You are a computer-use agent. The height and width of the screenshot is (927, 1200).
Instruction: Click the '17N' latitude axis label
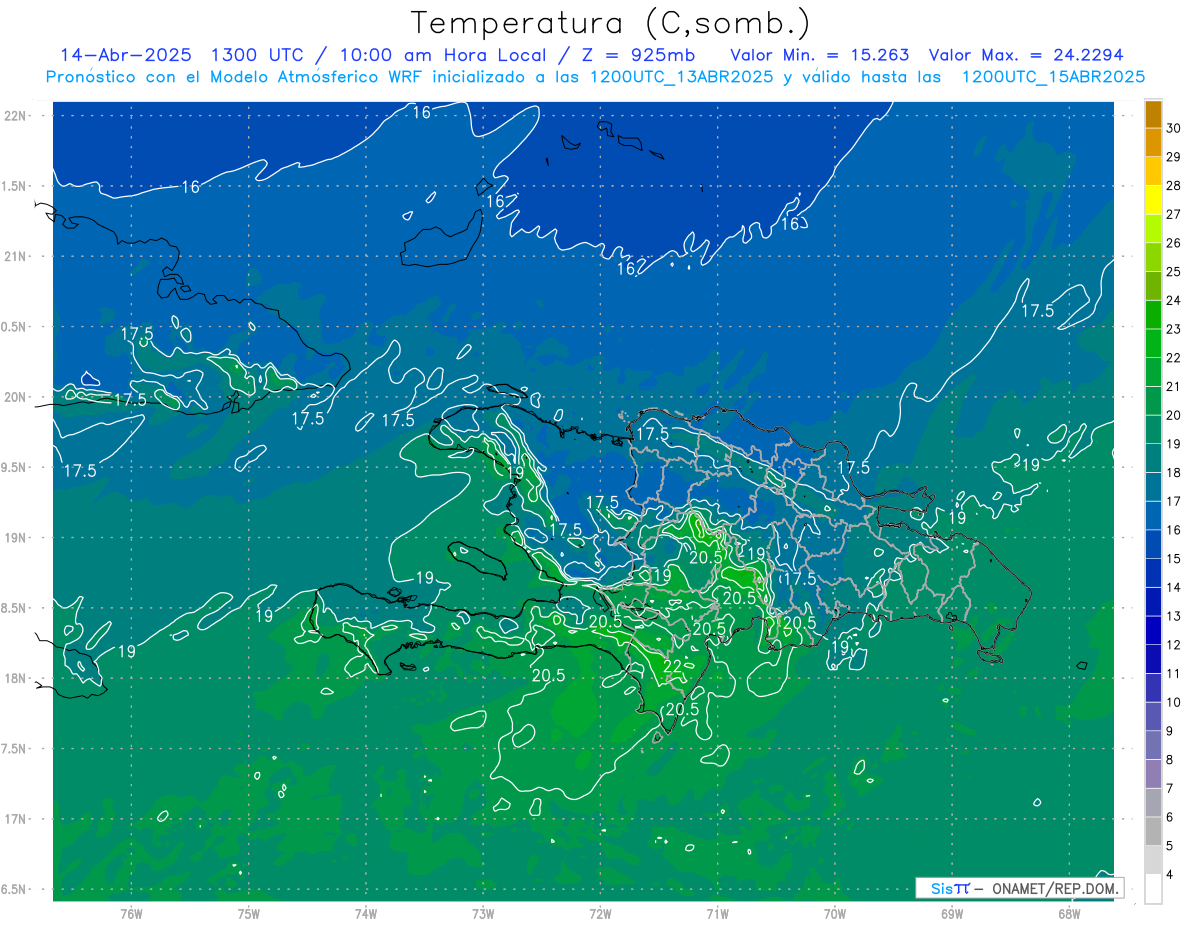tap(16, 819)
